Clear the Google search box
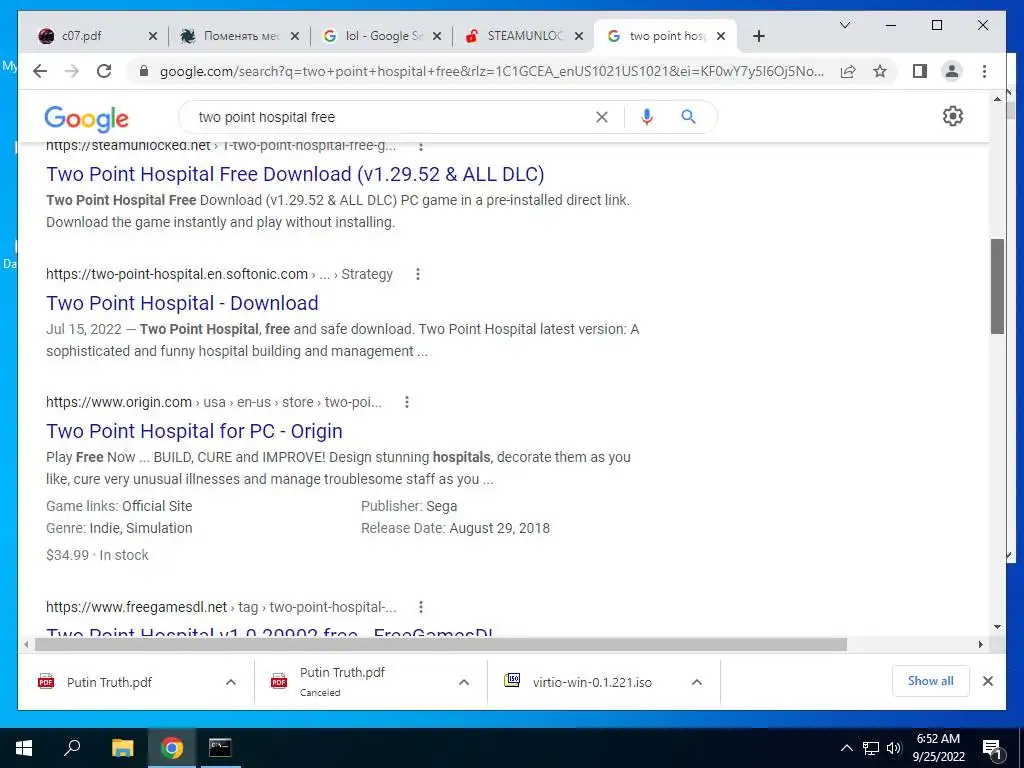The height and width of the screenshot is (768, 1024). (601, 117)
